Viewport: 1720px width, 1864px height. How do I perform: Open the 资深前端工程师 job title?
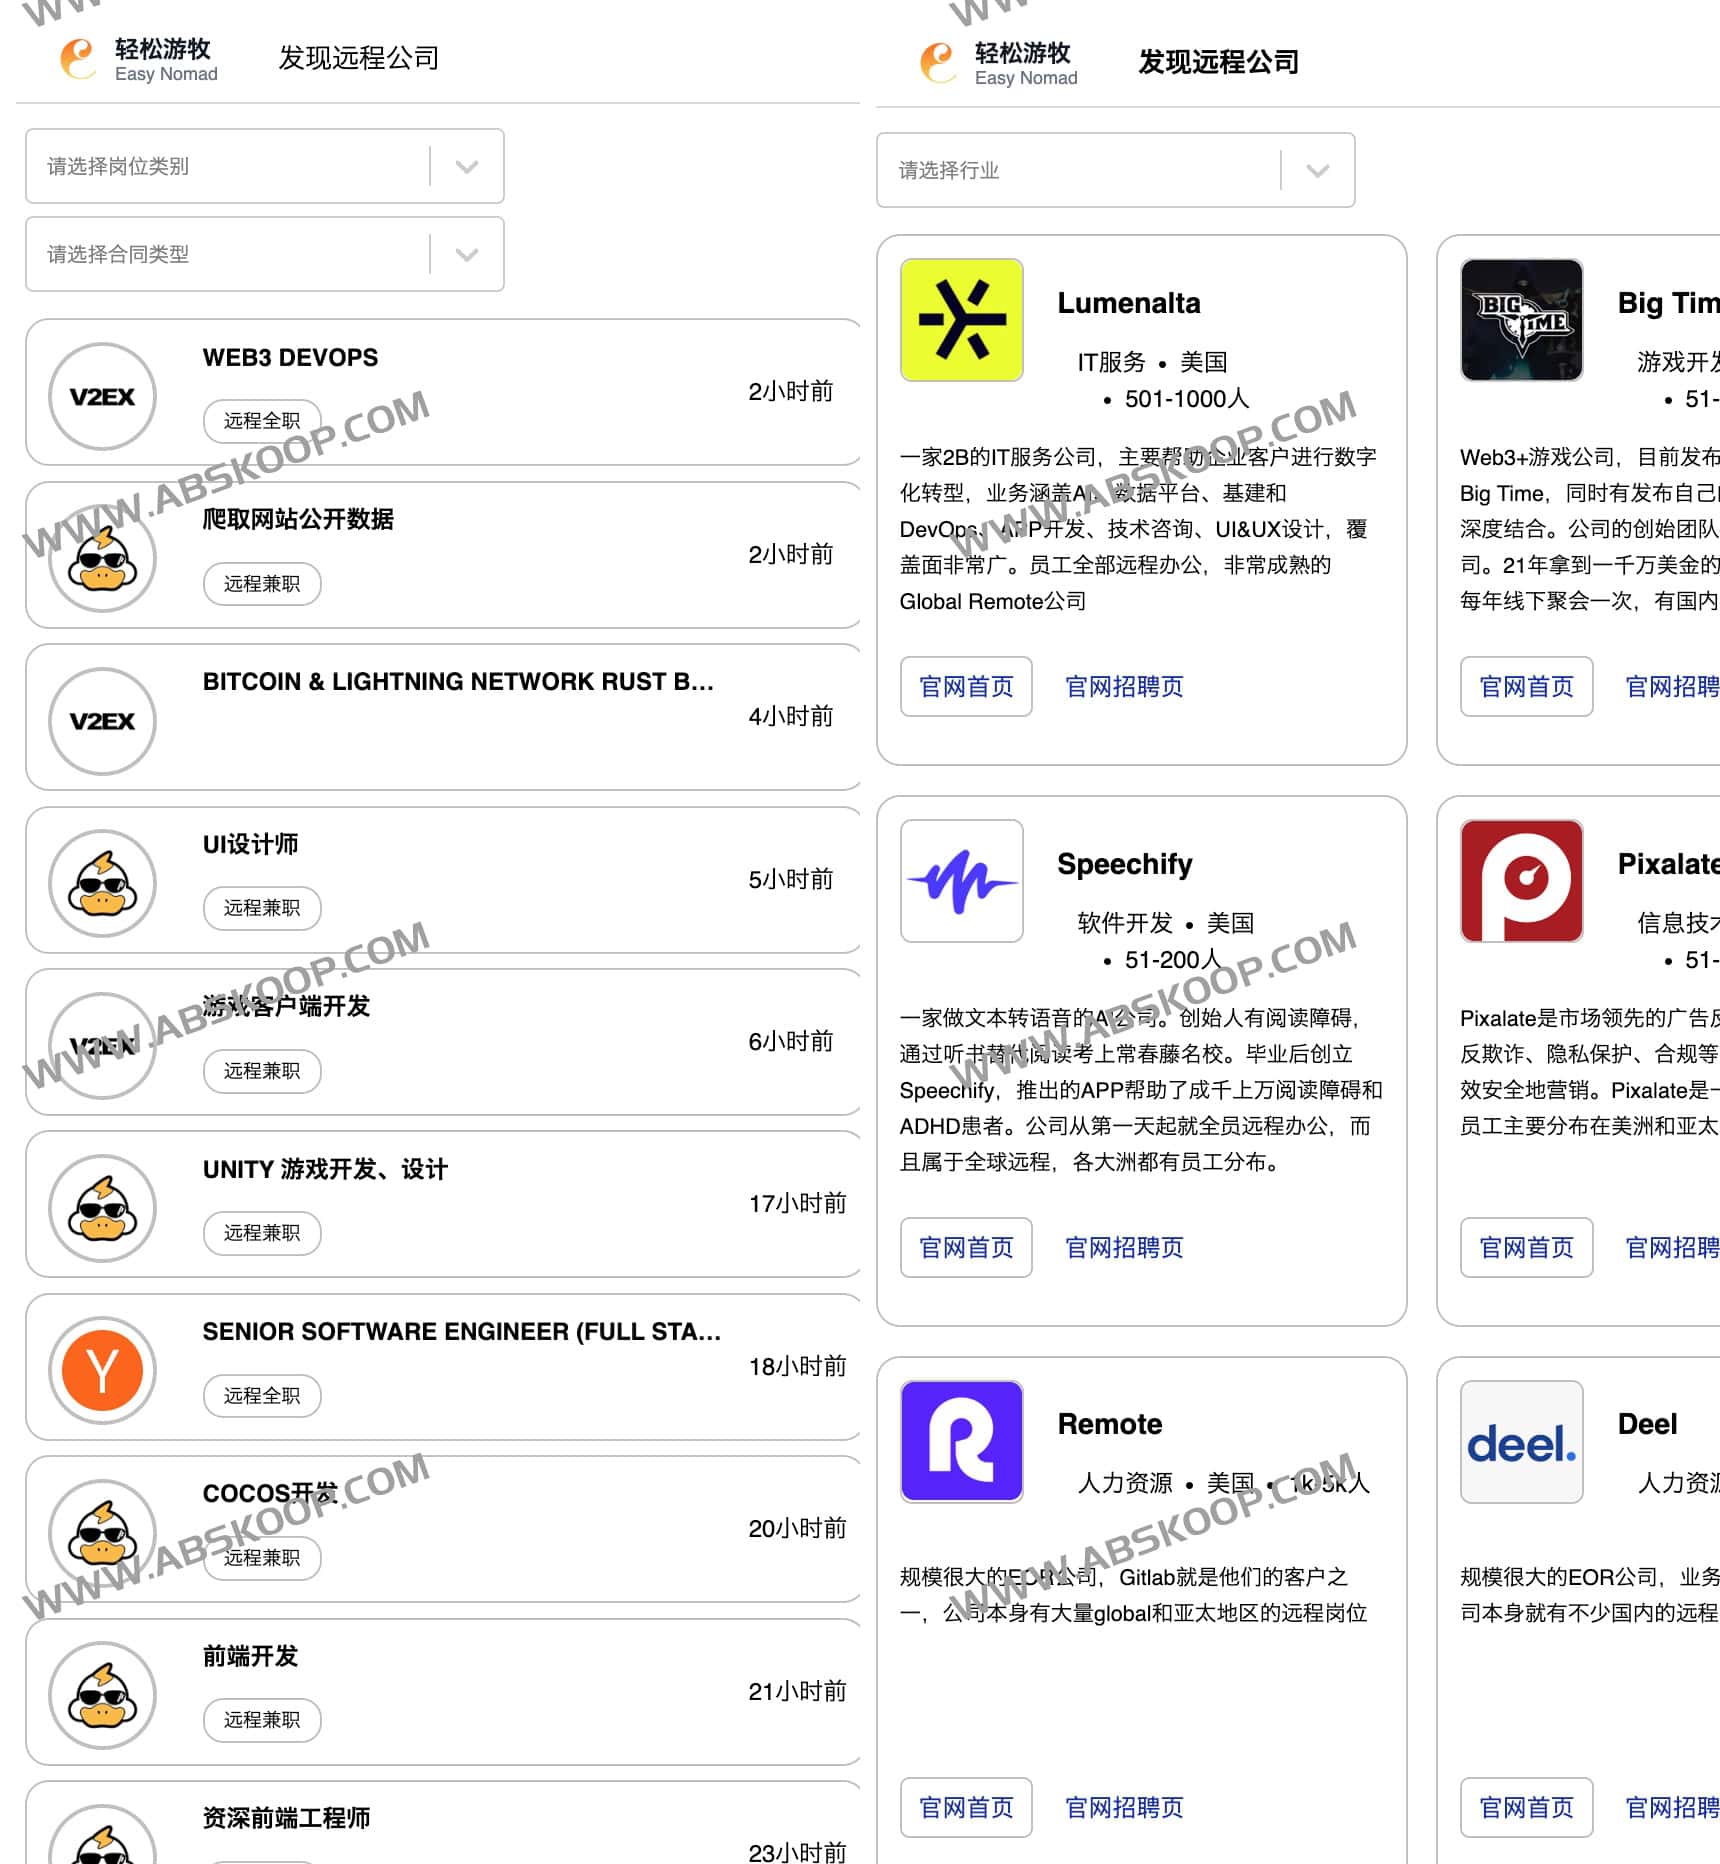(x=286, y=1818)
